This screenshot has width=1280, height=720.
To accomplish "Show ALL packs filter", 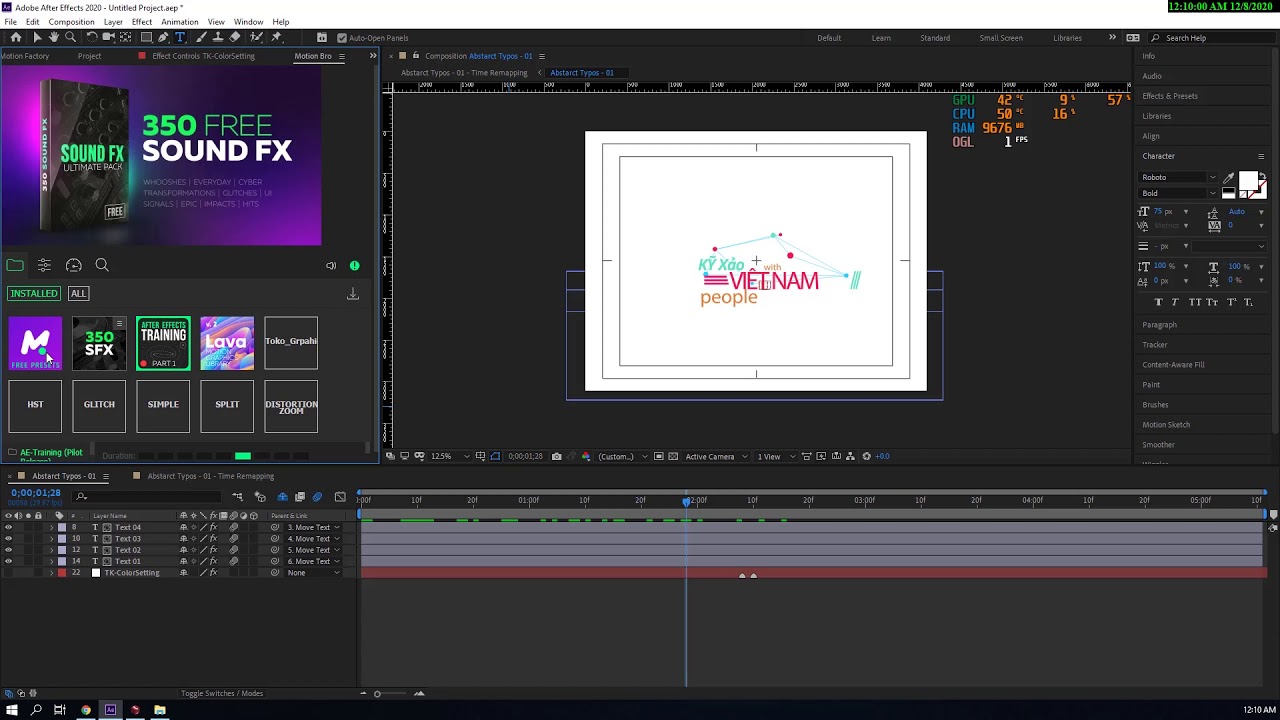I will 78,294.
